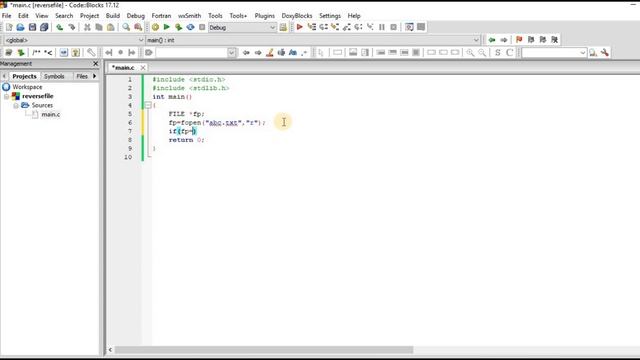Click the New file toolbar icon
The width and height of the screenshot is (640, 360).
(9, 27)
